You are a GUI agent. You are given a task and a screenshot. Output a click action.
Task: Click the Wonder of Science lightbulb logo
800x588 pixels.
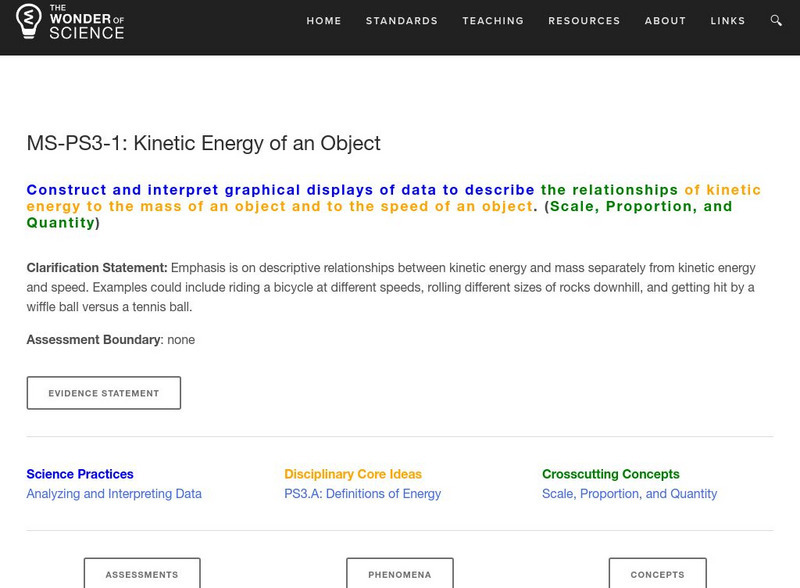point(30,21)
